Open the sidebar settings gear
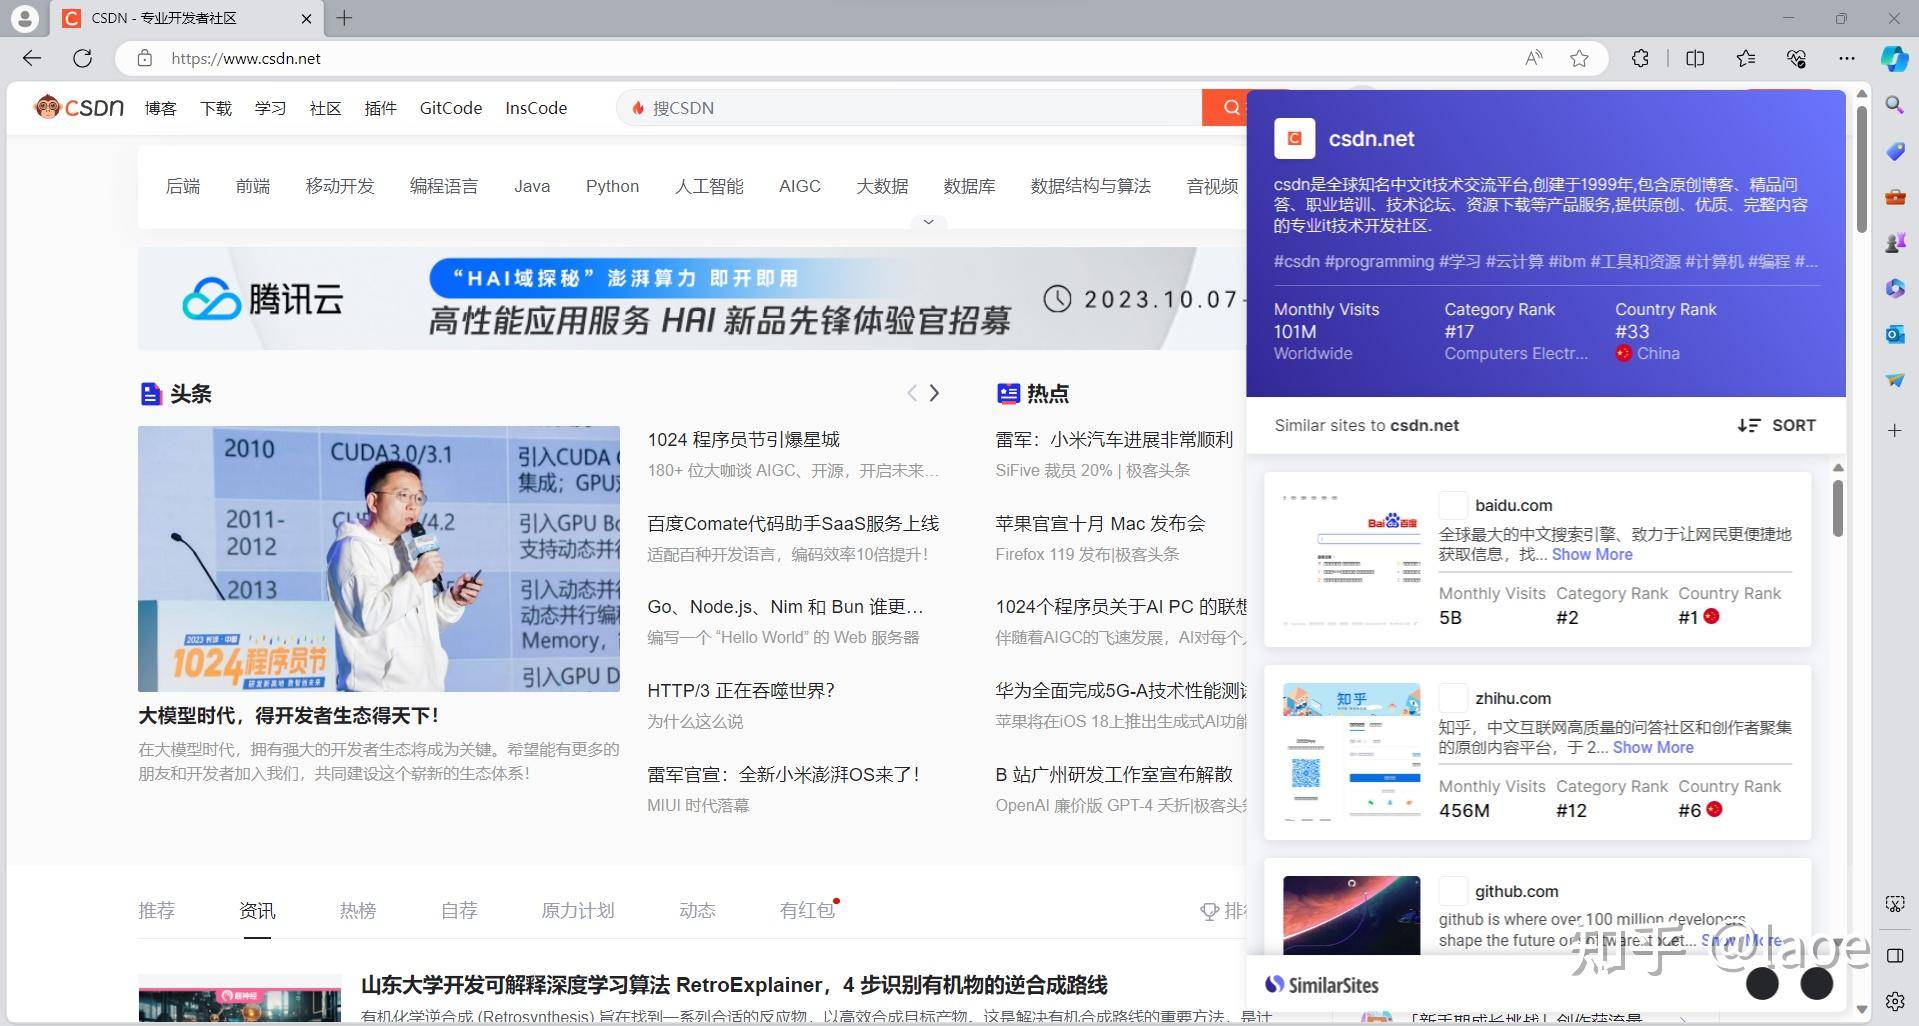Viewport: 1919px width, 1026px height. tap(1895, 1001)
